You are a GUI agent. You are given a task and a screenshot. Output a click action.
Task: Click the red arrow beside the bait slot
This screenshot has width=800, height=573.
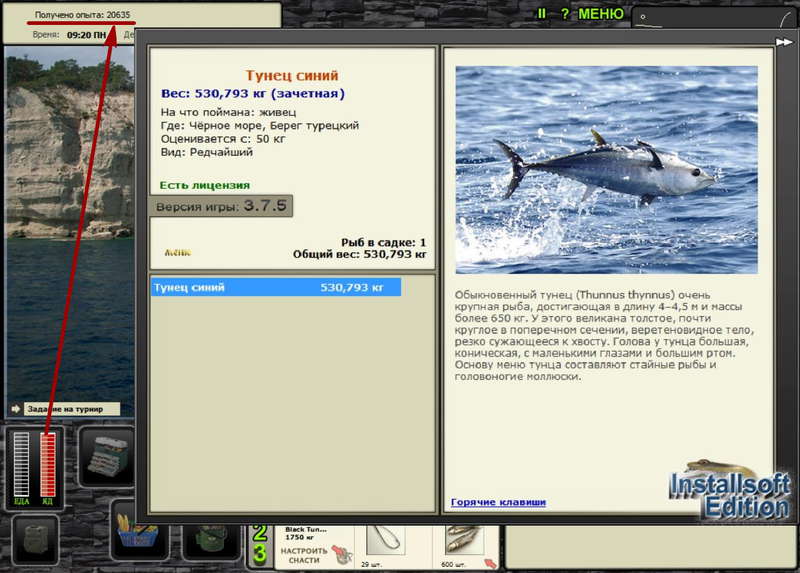pos(490,563)
